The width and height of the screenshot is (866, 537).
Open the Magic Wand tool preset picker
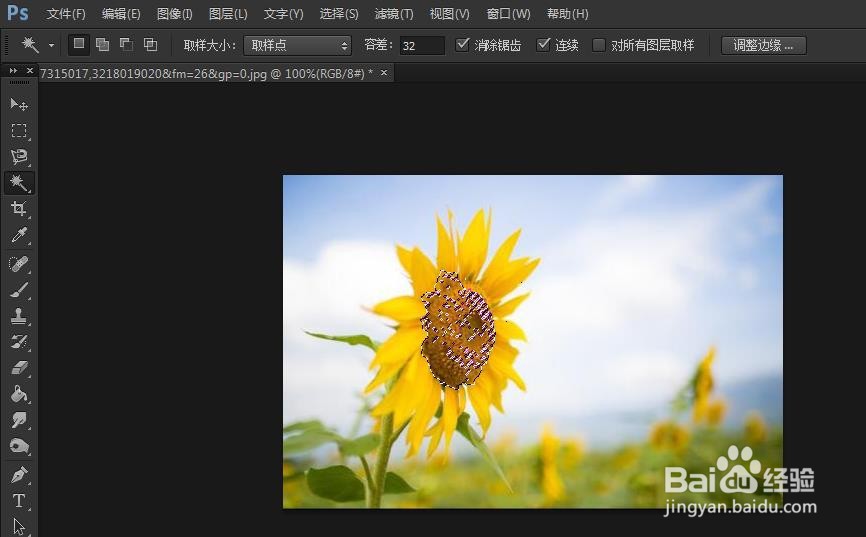51,45
